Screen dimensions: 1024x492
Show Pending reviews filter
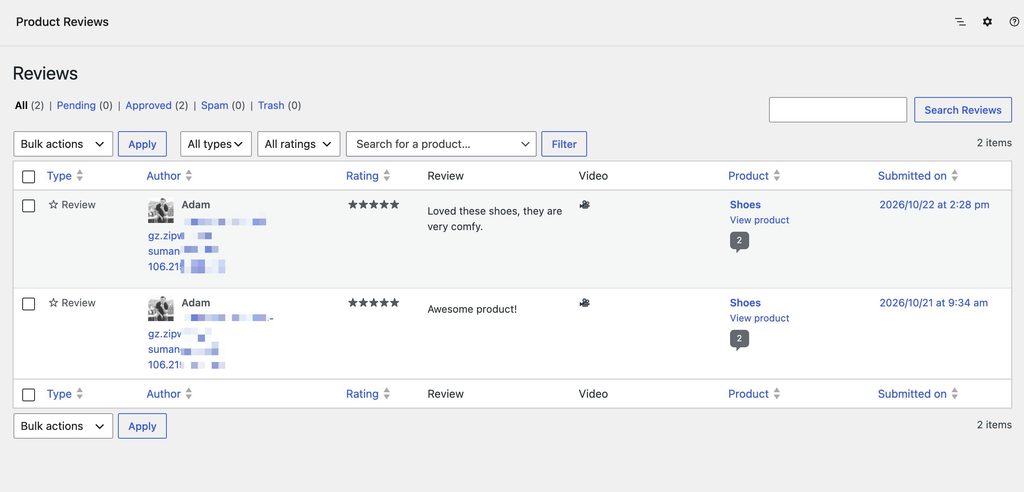[76, 105]
